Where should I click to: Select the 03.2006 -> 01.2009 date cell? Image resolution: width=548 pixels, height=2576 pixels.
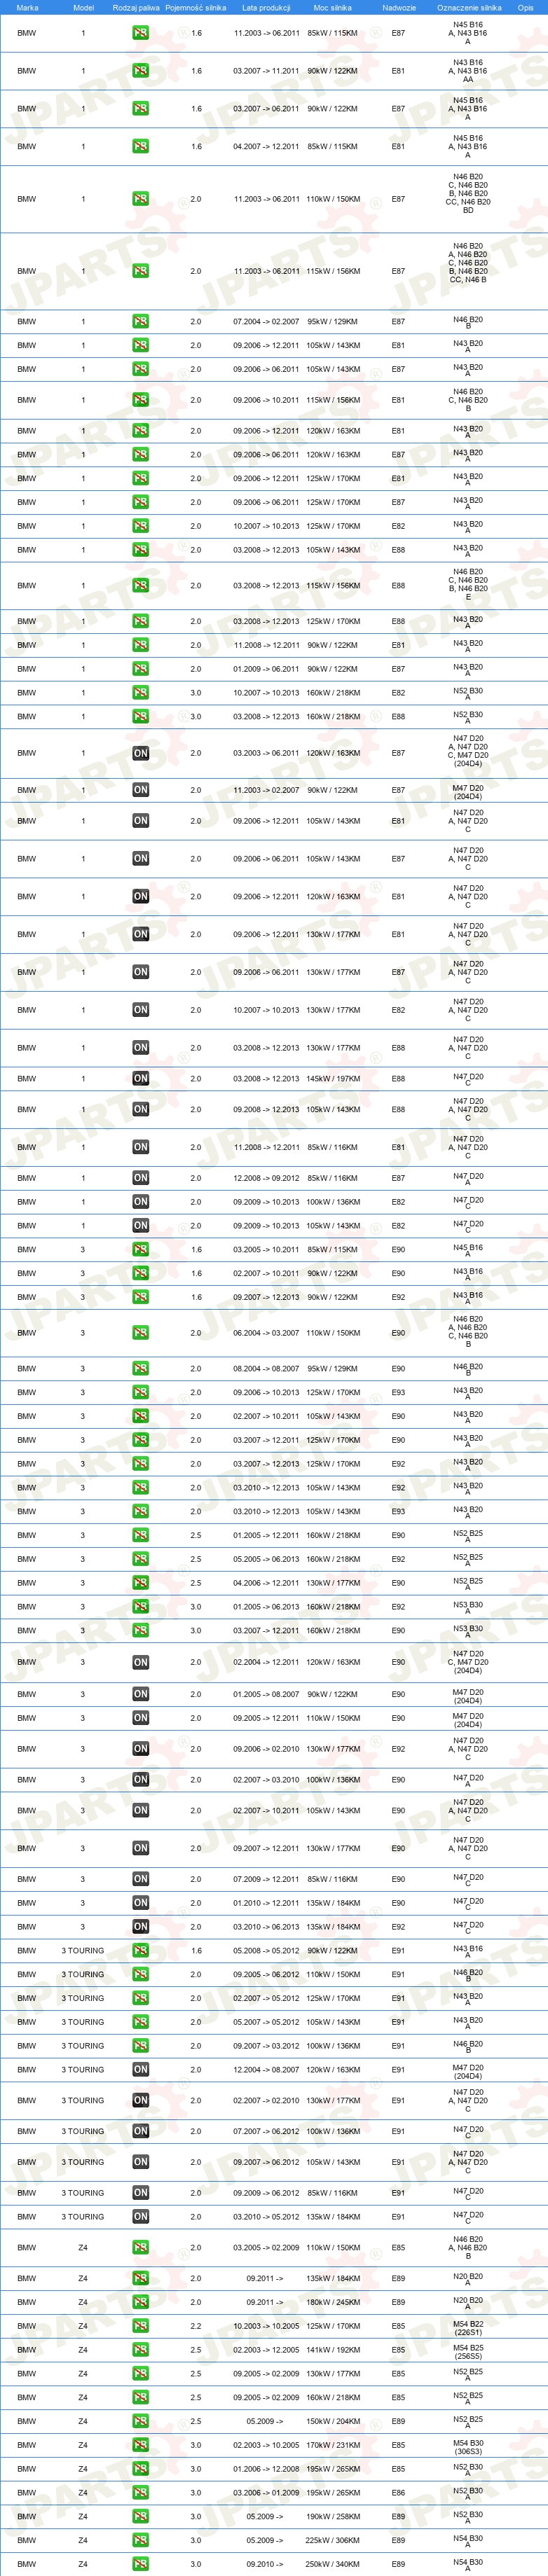[266, 2492]
